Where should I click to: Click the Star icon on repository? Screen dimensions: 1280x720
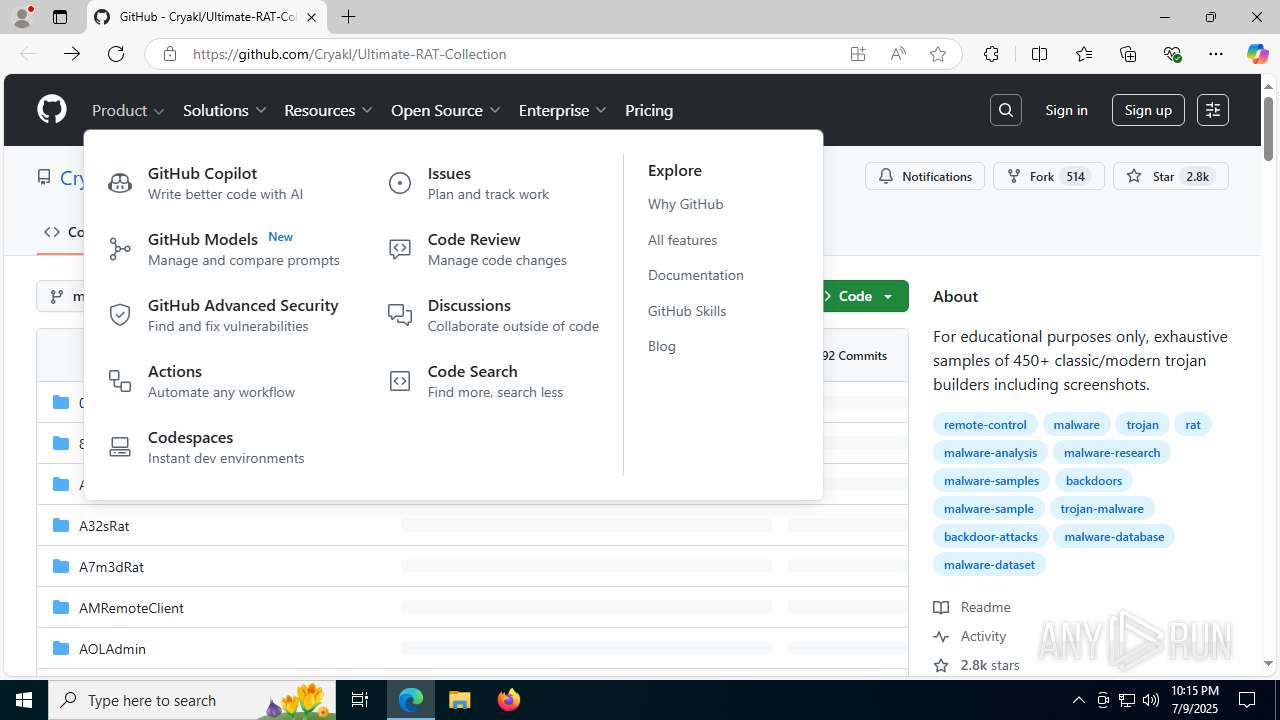1134,176
